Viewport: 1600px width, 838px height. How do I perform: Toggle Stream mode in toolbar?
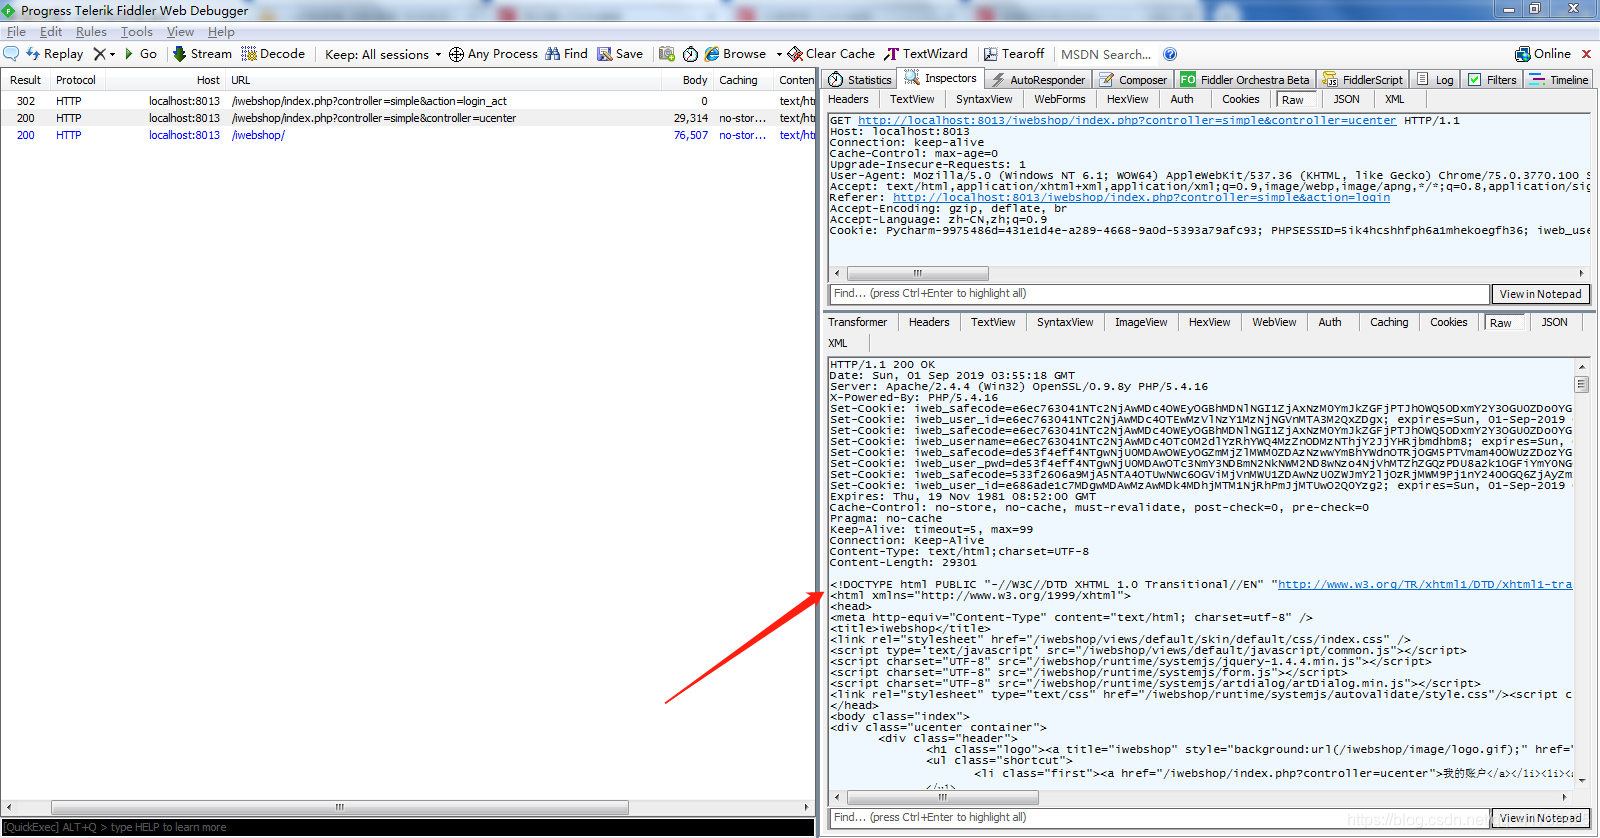pos(202,54)
